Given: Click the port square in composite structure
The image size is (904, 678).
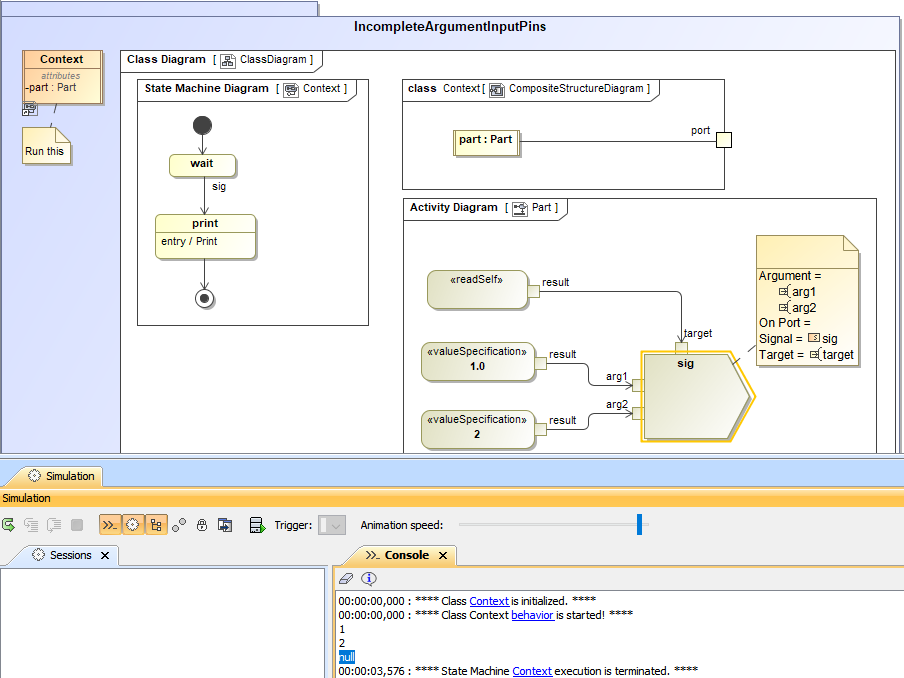Looking at the screenshot, I should (724, 140).
